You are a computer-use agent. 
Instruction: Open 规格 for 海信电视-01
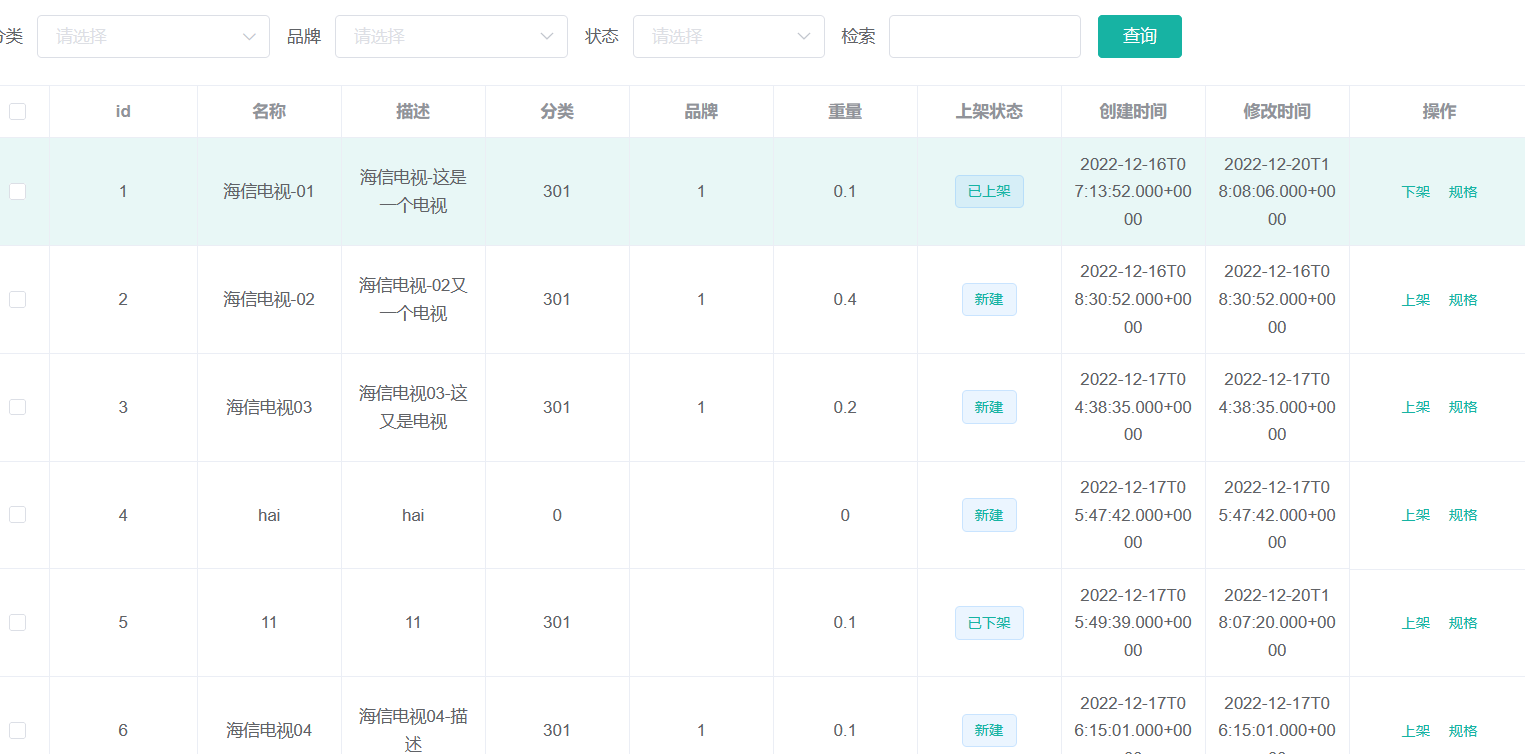[x=1463, y=192]
